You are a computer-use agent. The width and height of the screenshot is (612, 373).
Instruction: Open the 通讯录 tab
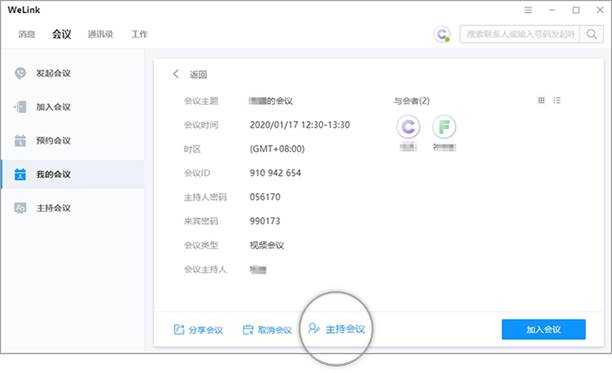(x=100, y=34)
